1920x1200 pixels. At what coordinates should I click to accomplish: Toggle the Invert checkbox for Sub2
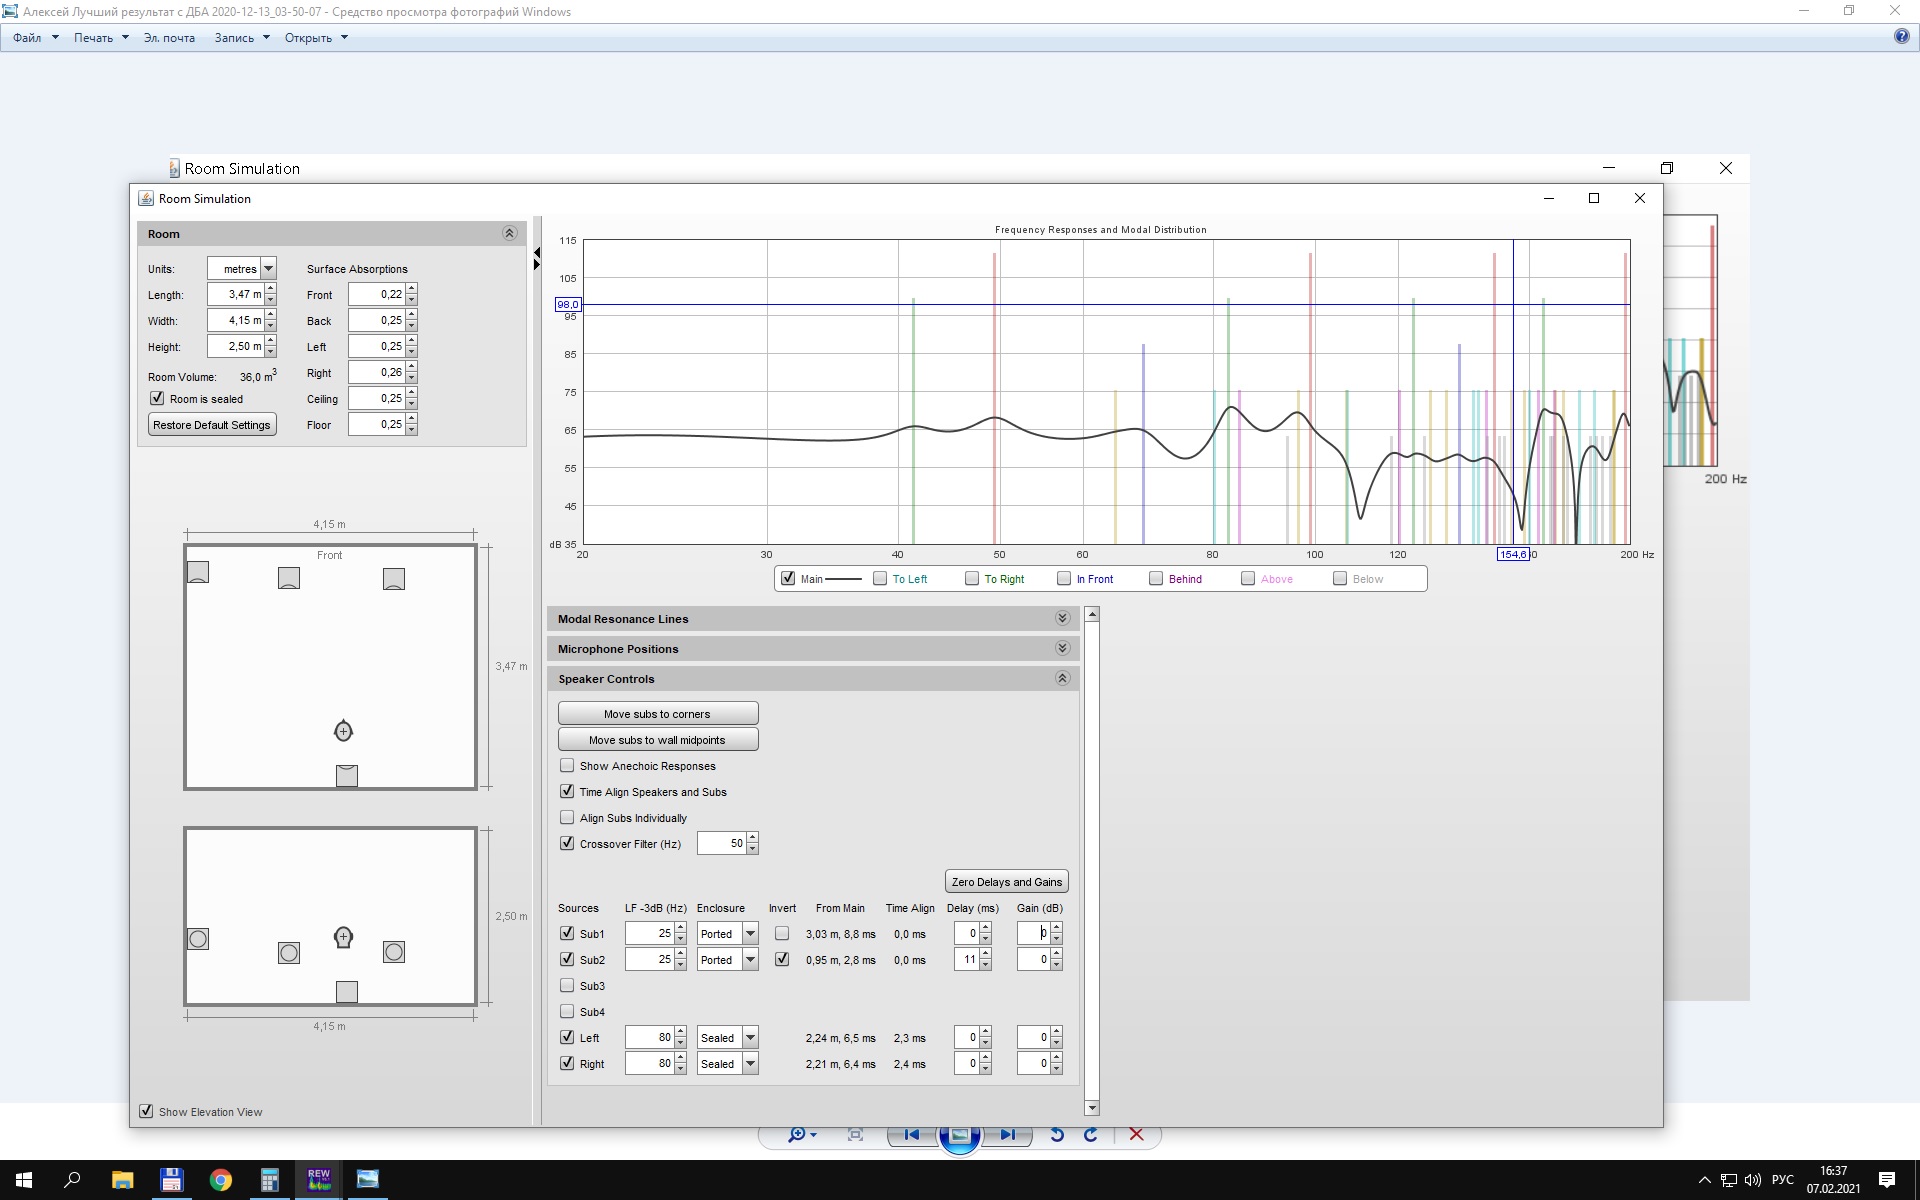[782, 959]
